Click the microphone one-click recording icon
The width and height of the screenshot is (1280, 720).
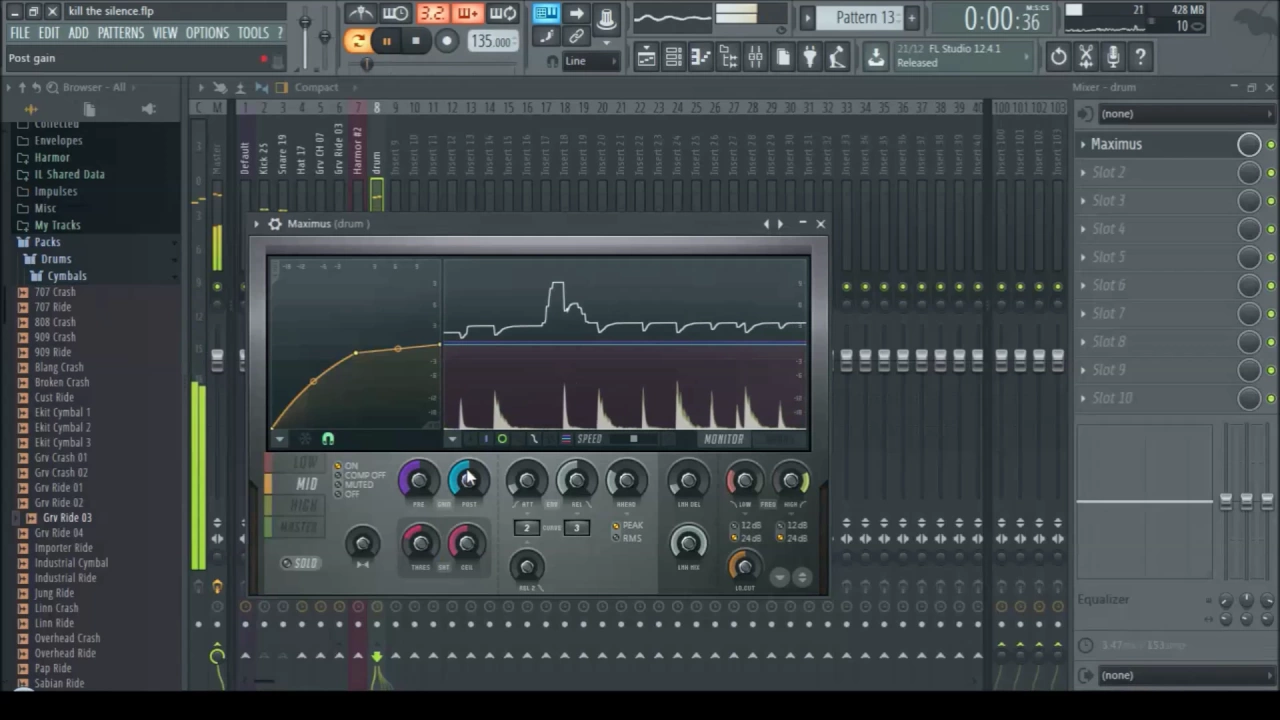coord(1113,58)
